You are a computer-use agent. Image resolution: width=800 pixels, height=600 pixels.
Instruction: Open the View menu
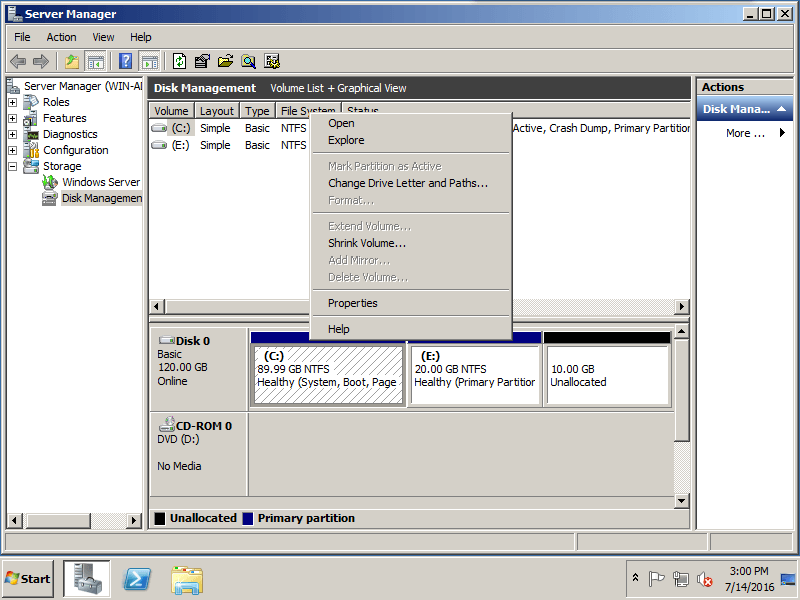(103, 37)
